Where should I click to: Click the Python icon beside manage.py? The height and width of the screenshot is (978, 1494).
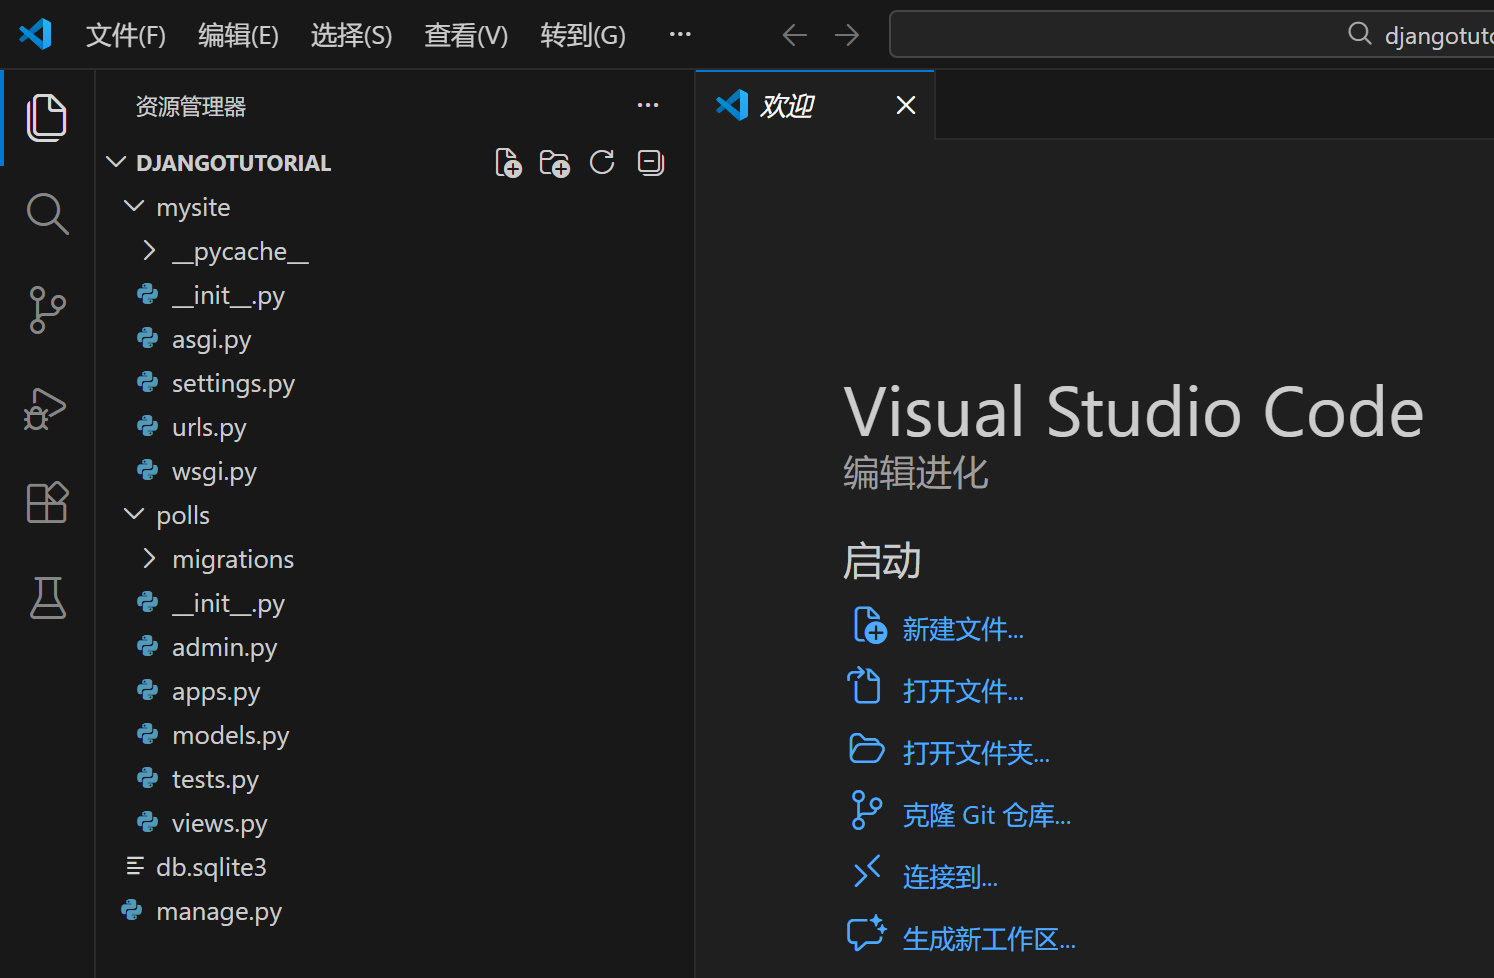(x=132, y=910)
